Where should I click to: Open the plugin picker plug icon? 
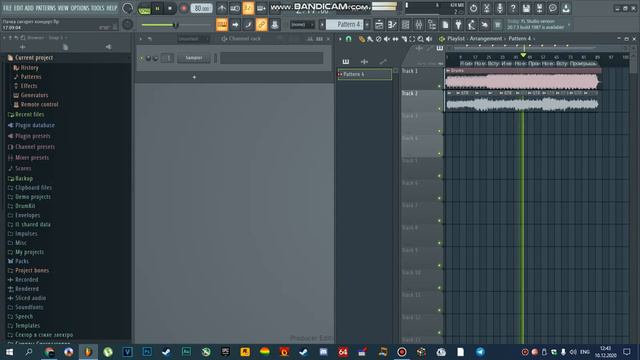[x=458, y=25]
